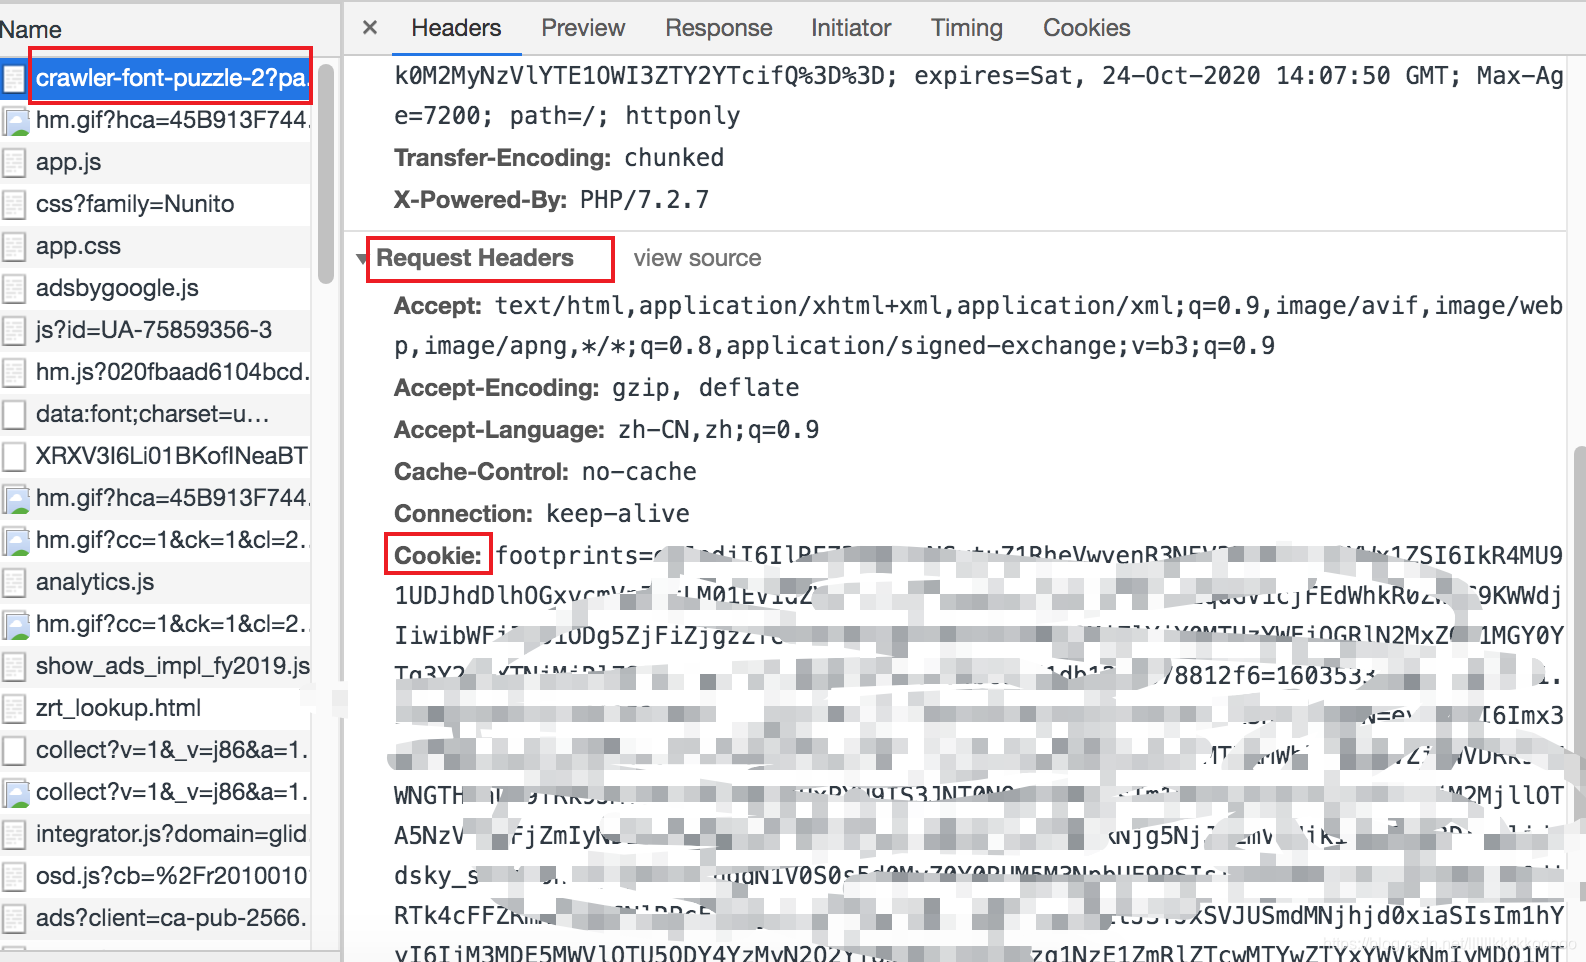Select the zrt_lookup.html request

(155, 708)
